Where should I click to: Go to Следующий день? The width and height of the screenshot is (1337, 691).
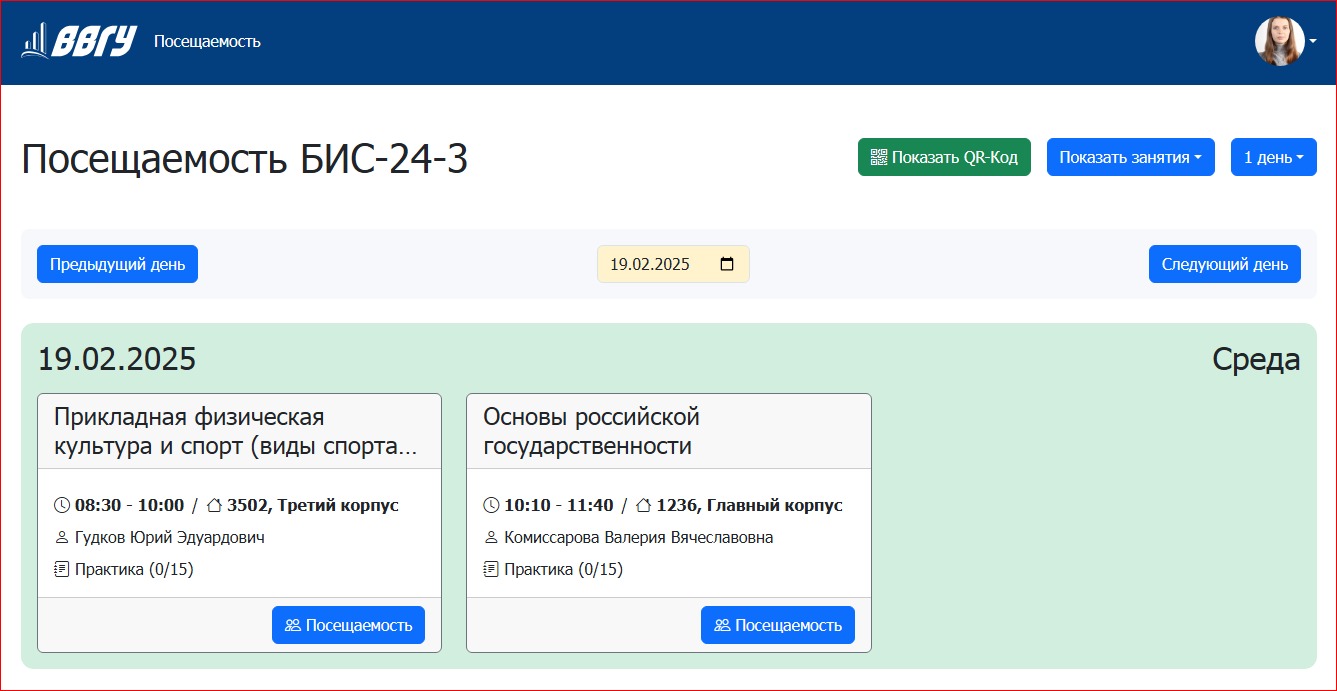[x=1225, y=264]
